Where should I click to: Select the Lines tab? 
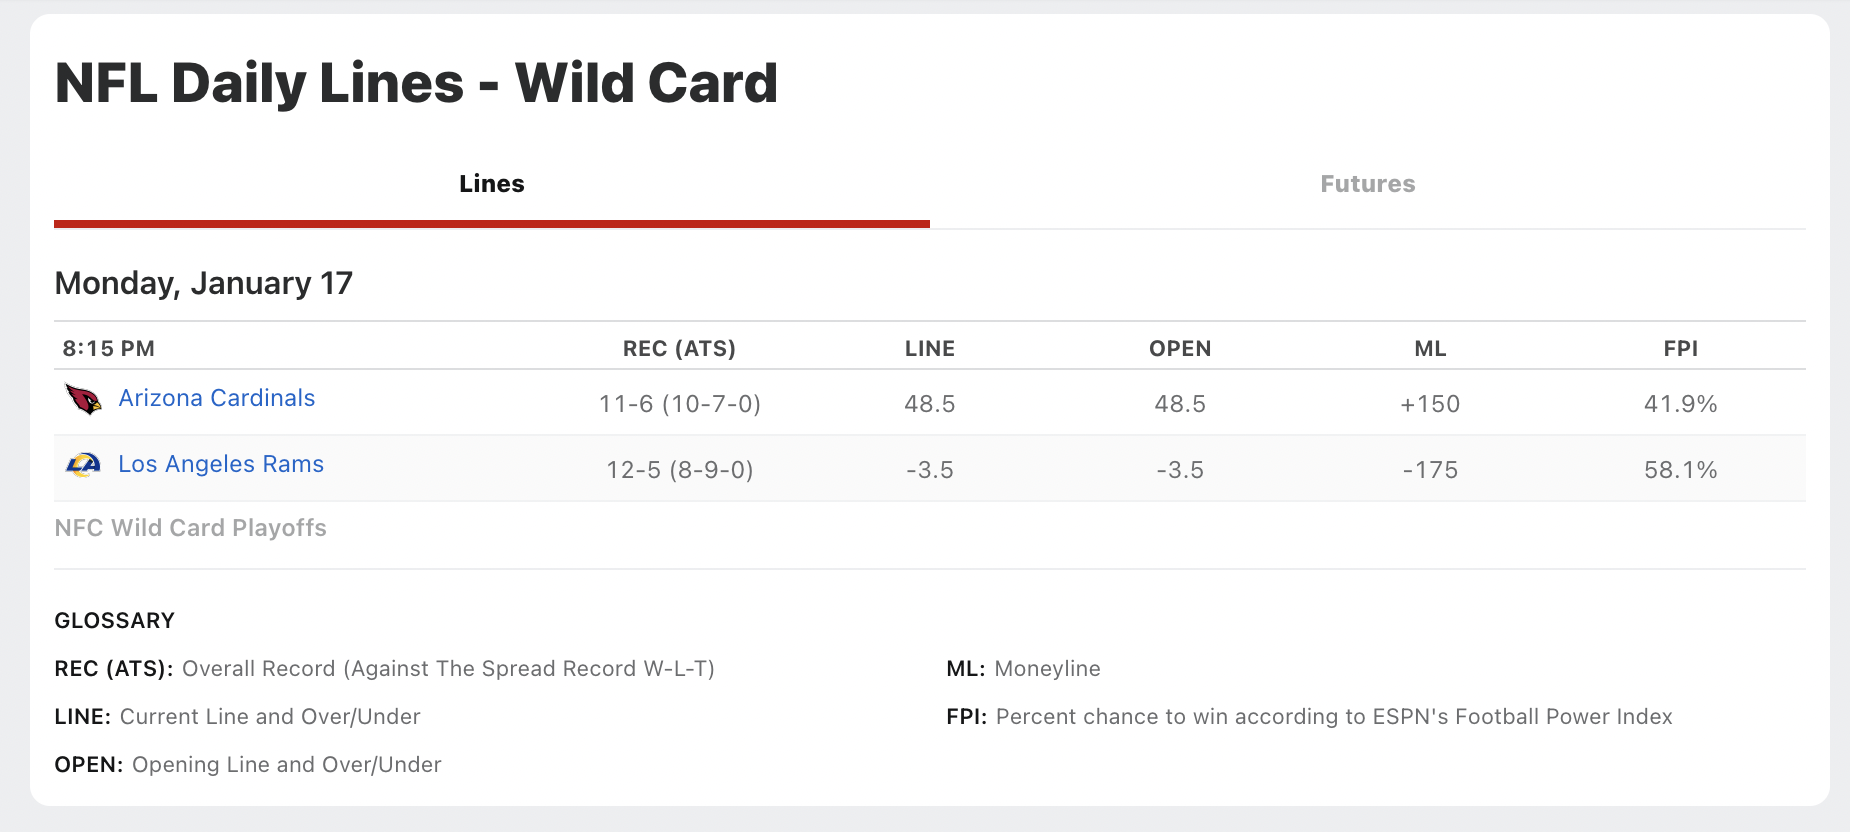pyautogui.click(x=492, y=184)
